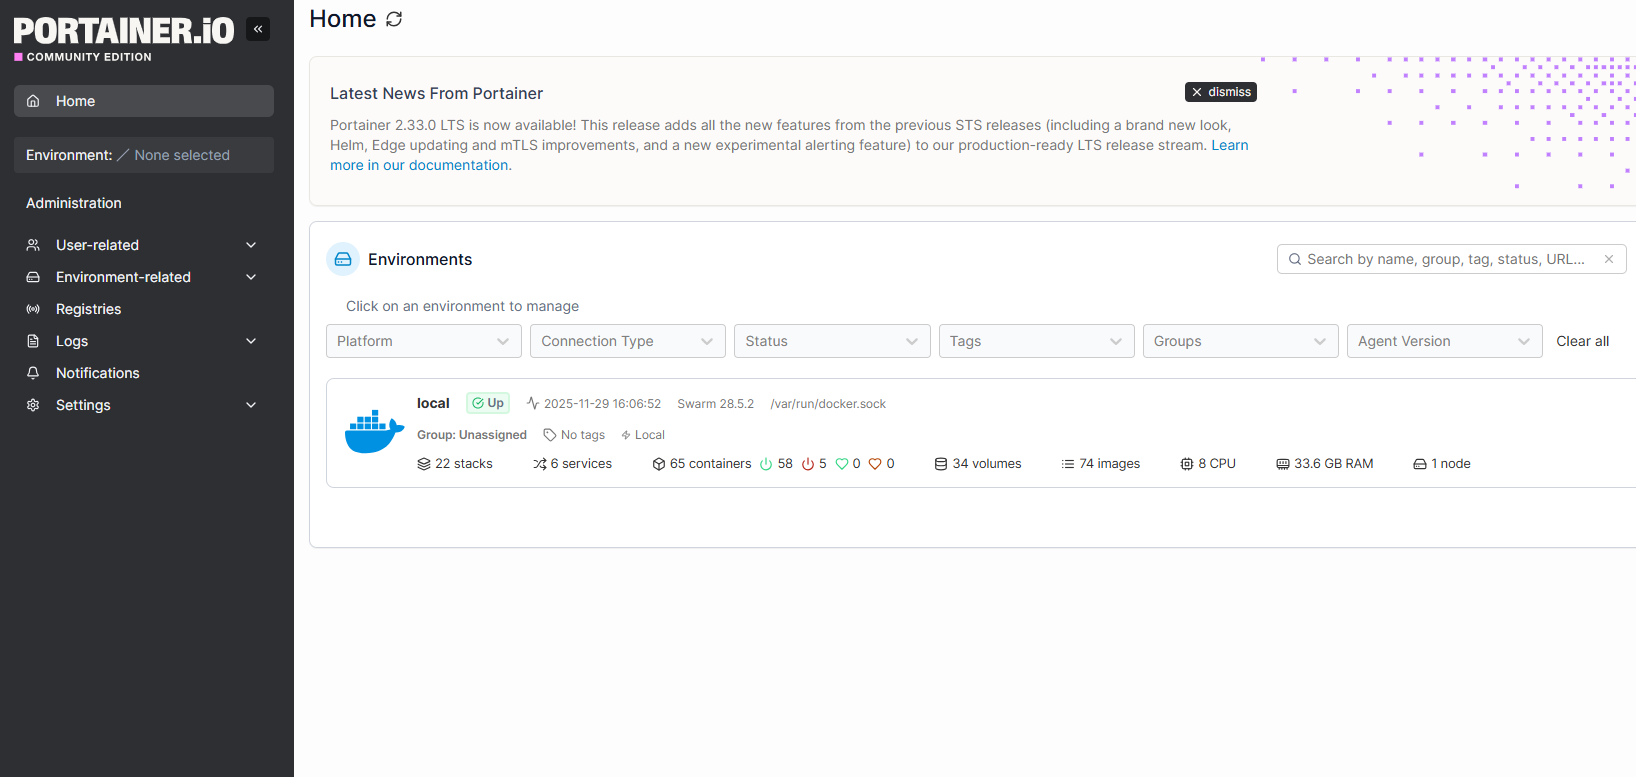This screenshot has height=777, width=1636.
Task: Click the refresh icon next to Home
Action: click(x=394, y=19)
